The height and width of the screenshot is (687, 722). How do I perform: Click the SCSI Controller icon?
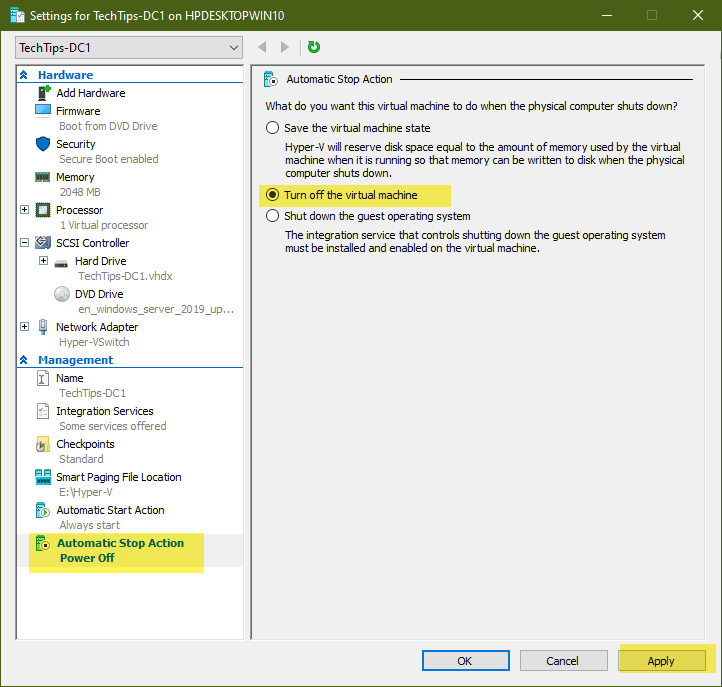tap(43, 243)
